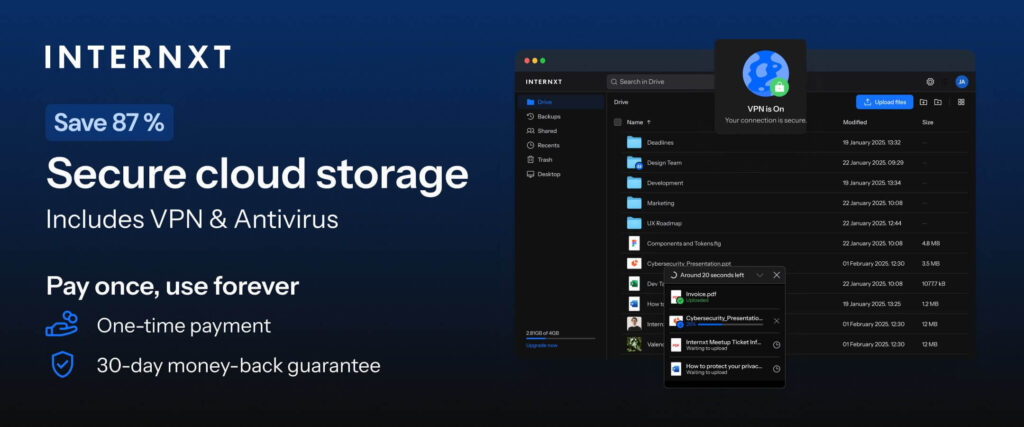Screen dimensions: 1024x427
Task: Collapse the upload progress panel chevron
Action: (760, 275)
